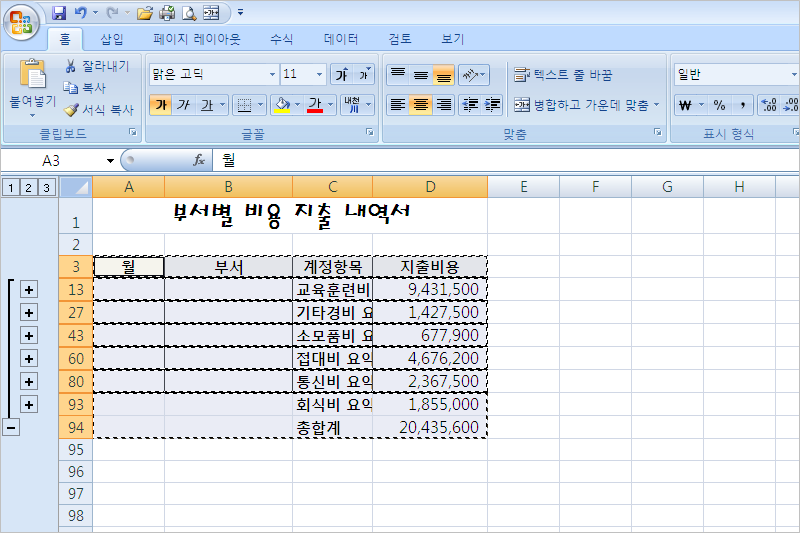Click the Office button logo
The width and height of the screenshot is (800, 533).
22,20
